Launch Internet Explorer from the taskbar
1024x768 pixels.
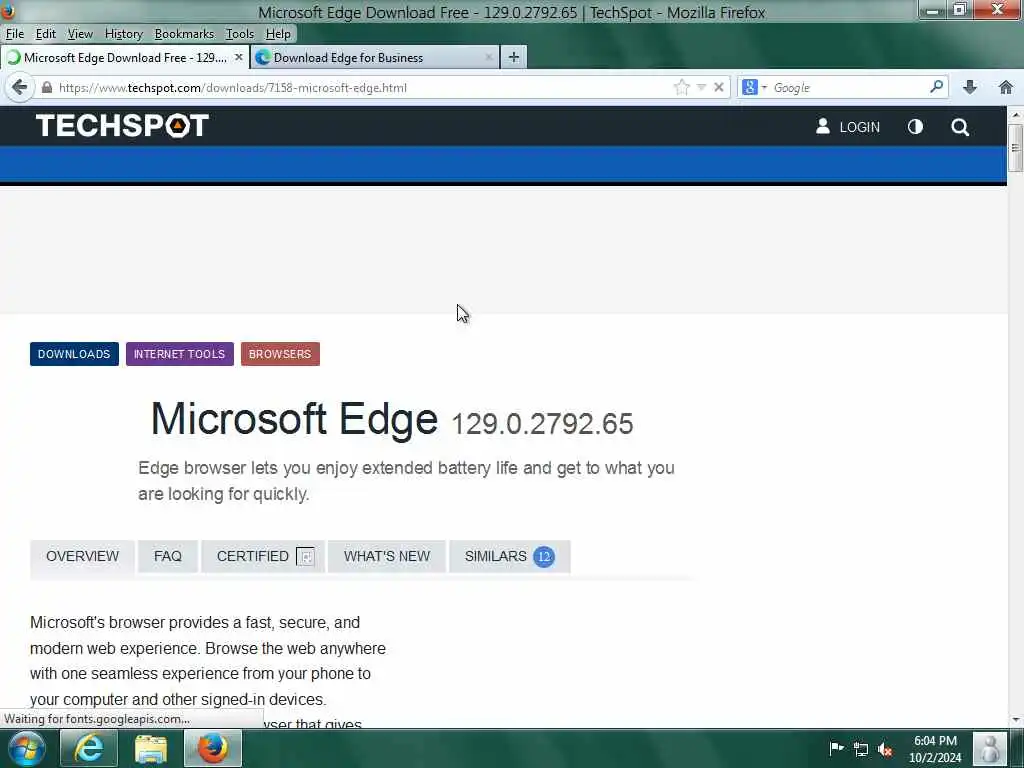coord(89,748)
